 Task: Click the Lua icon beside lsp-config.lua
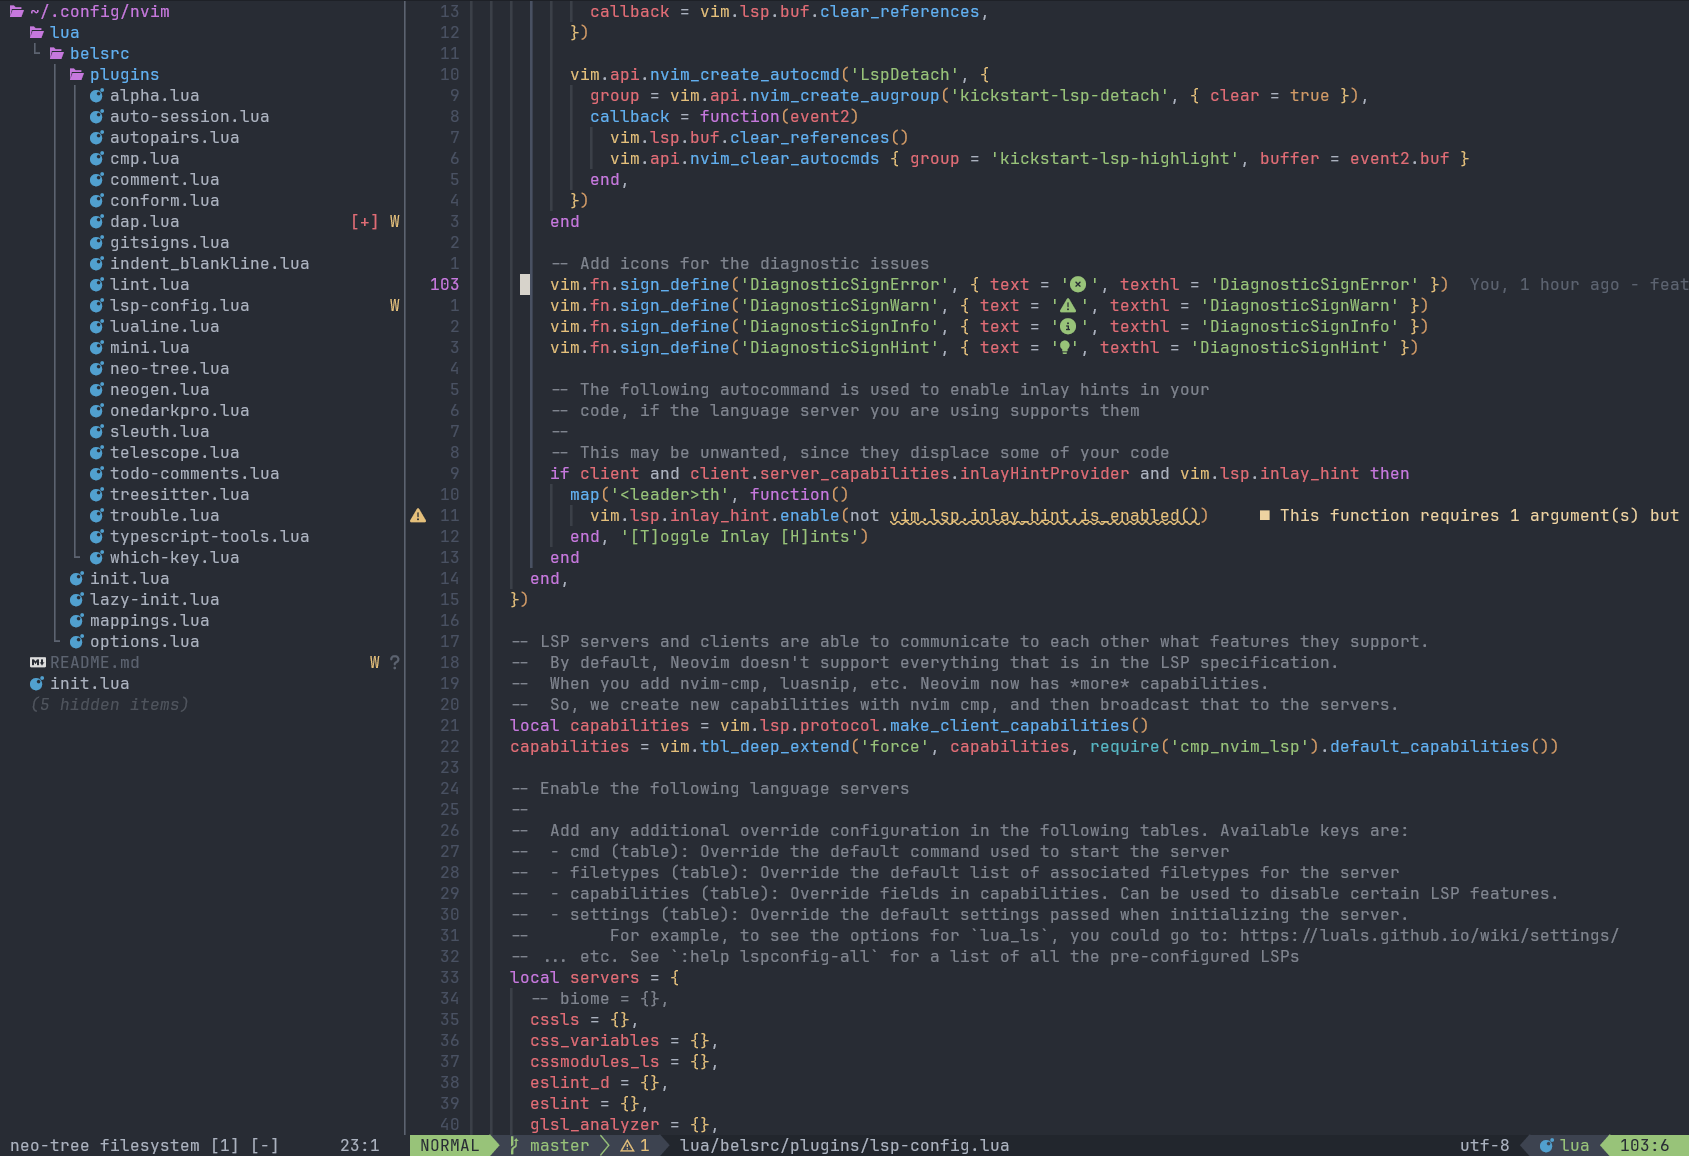97,306
